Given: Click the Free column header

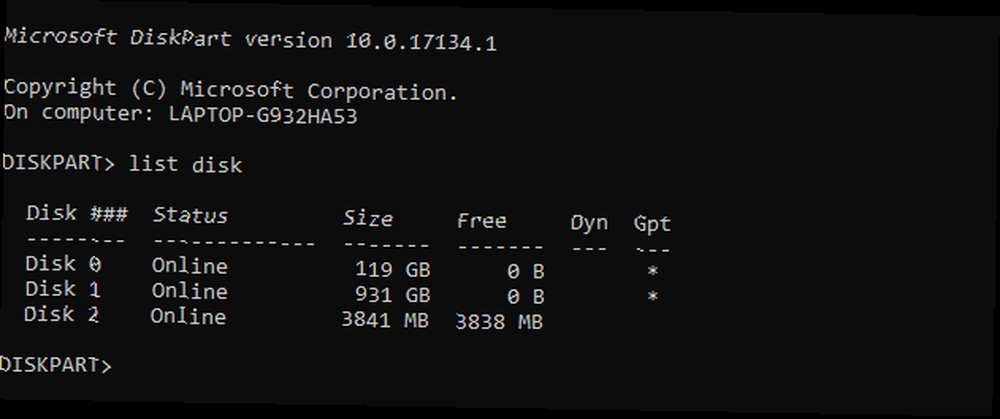Looking at the screenshot, I should pyautogui.click(x=482, y=221).
